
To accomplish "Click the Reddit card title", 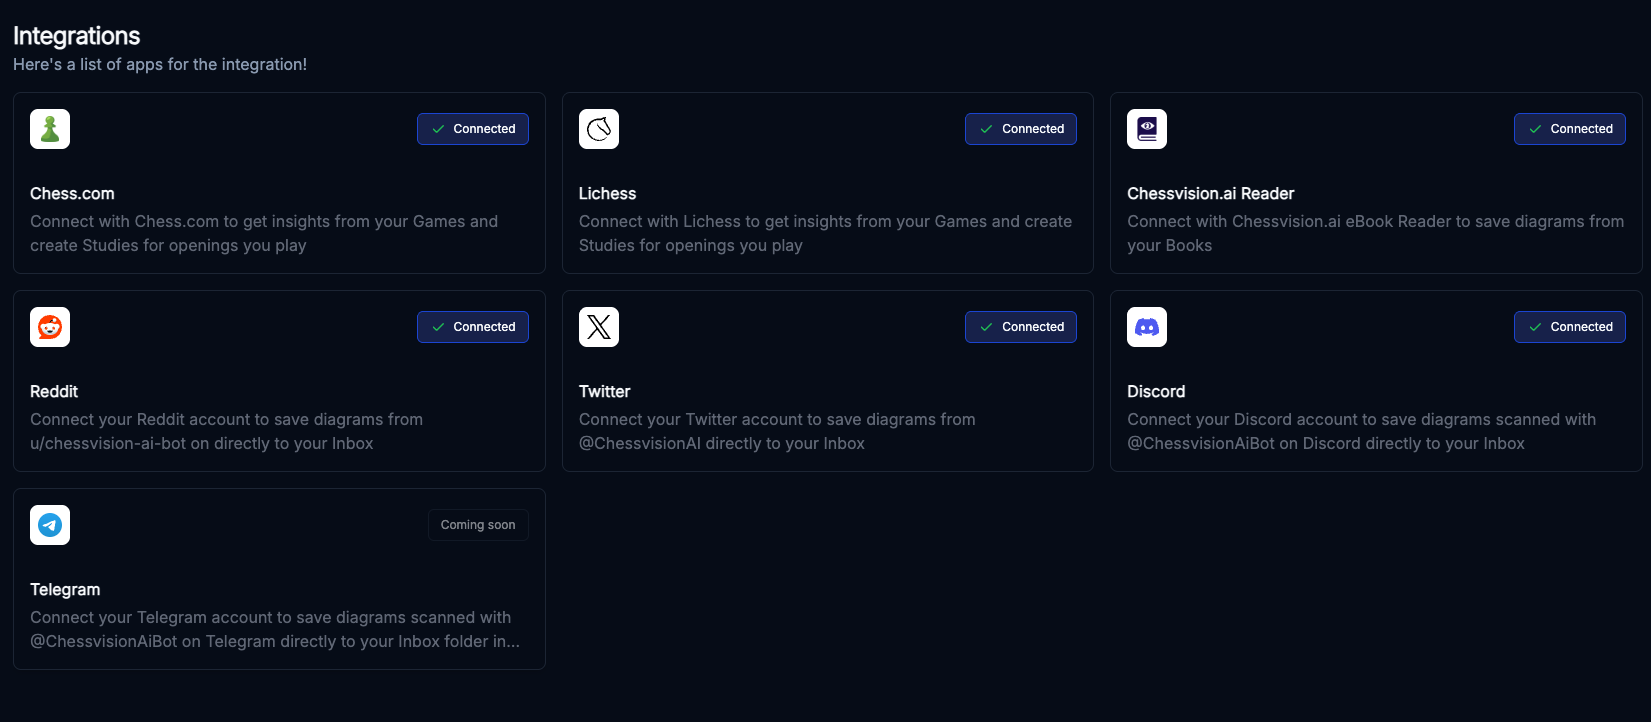I will coord(54,391).
